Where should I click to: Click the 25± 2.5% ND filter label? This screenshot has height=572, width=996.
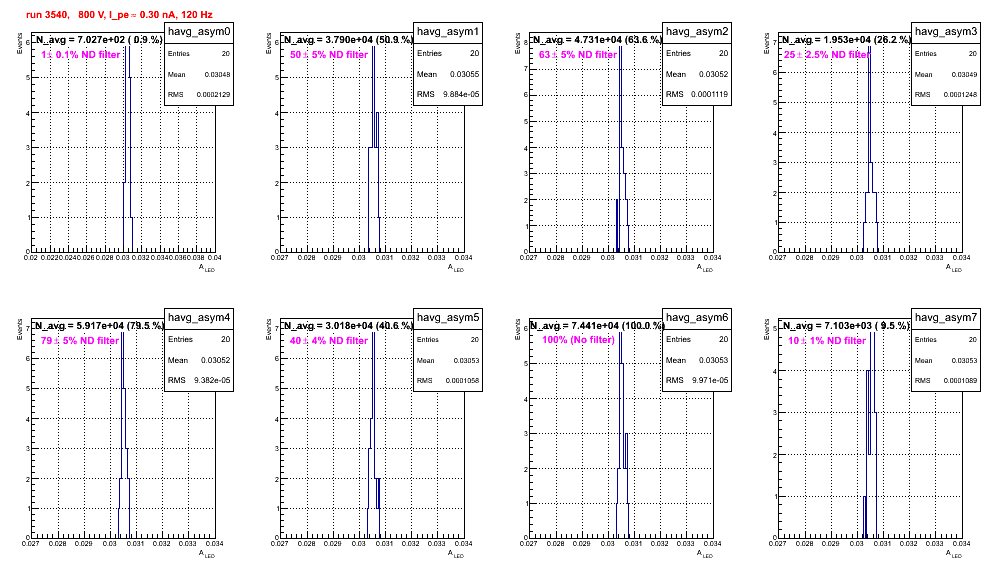(827, 55)
